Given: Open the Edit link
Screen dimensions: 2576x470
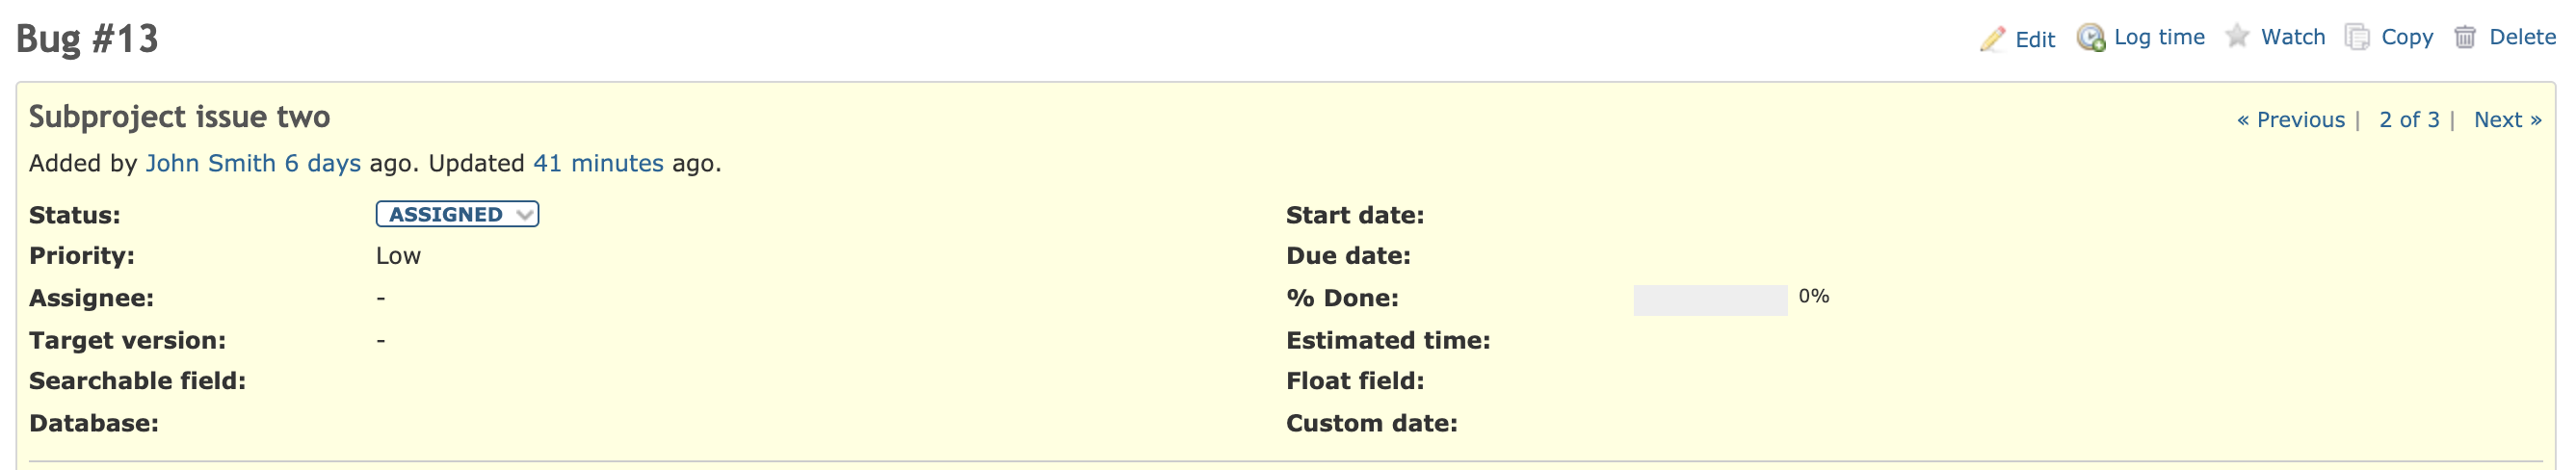Looking at the screenshot, I should pyautogui.click(x=2034, y=39).
